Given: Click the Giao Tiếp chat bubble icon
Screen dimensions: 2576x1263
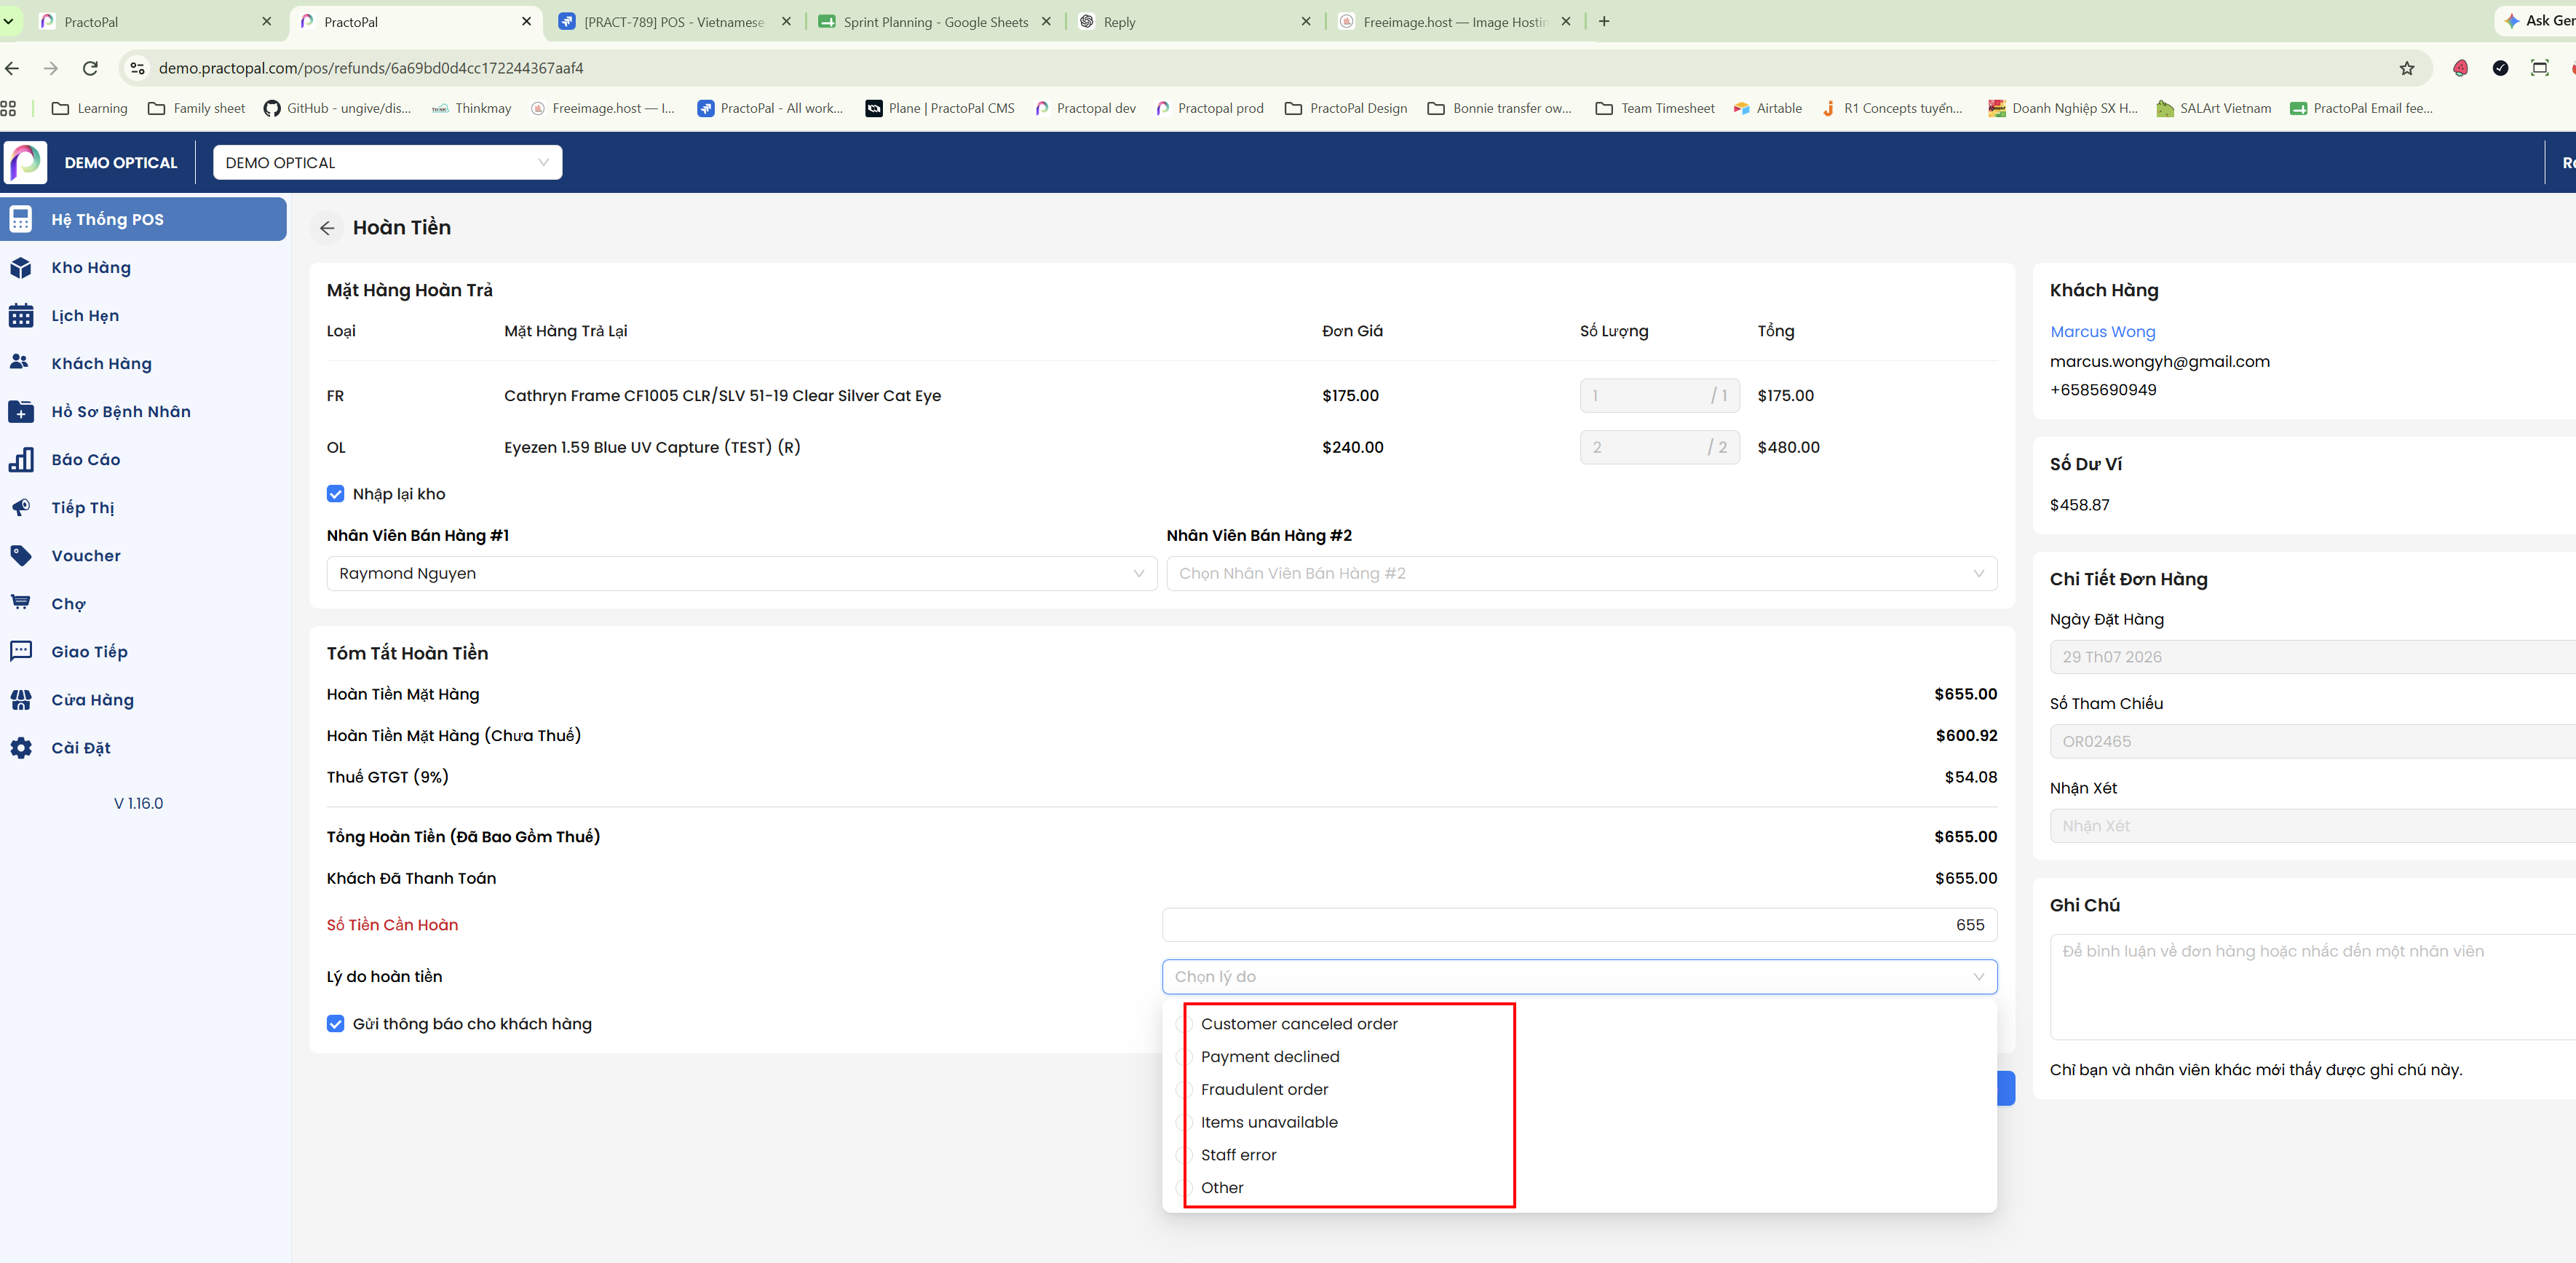Looking at the screenshot, I should (x=21, y=652).
